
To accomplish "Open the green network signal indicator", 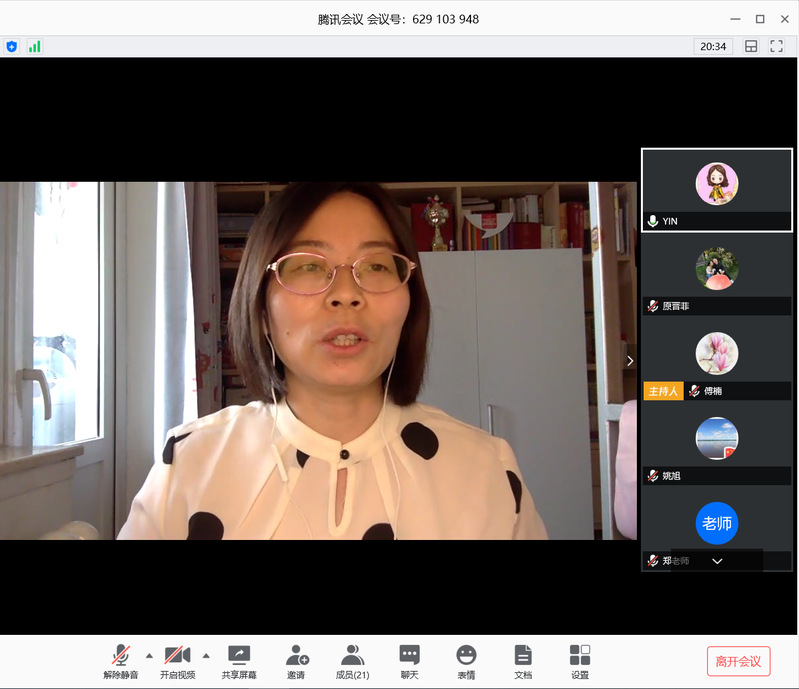I will (35, 46).
